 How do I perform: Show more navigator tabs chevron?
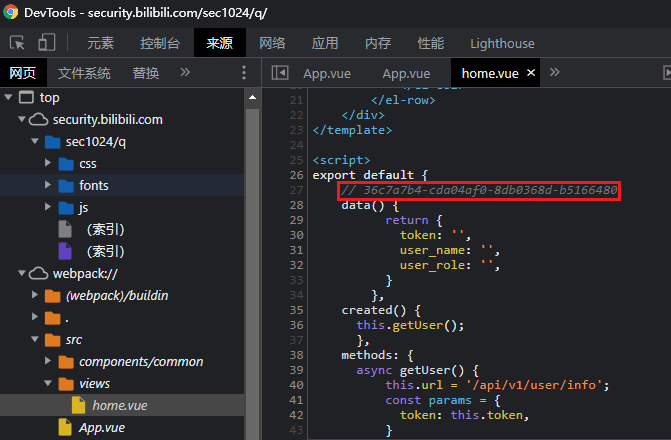coord(185,73)
